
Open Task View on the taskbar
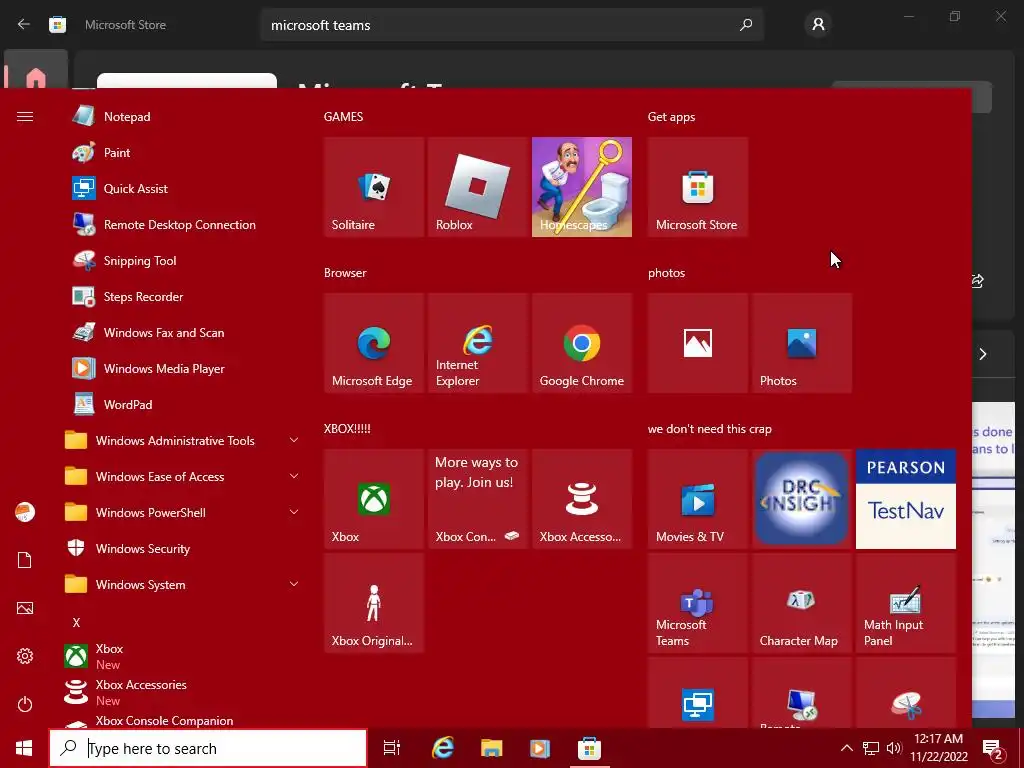point(391,748)
